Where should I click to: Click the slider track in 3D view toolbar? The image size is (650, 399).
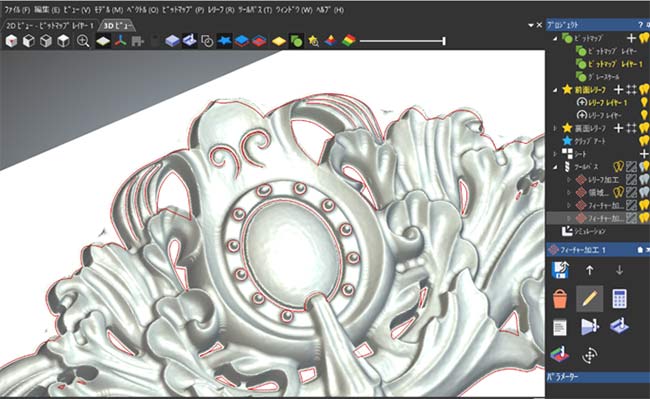click(x=402, y=41)
